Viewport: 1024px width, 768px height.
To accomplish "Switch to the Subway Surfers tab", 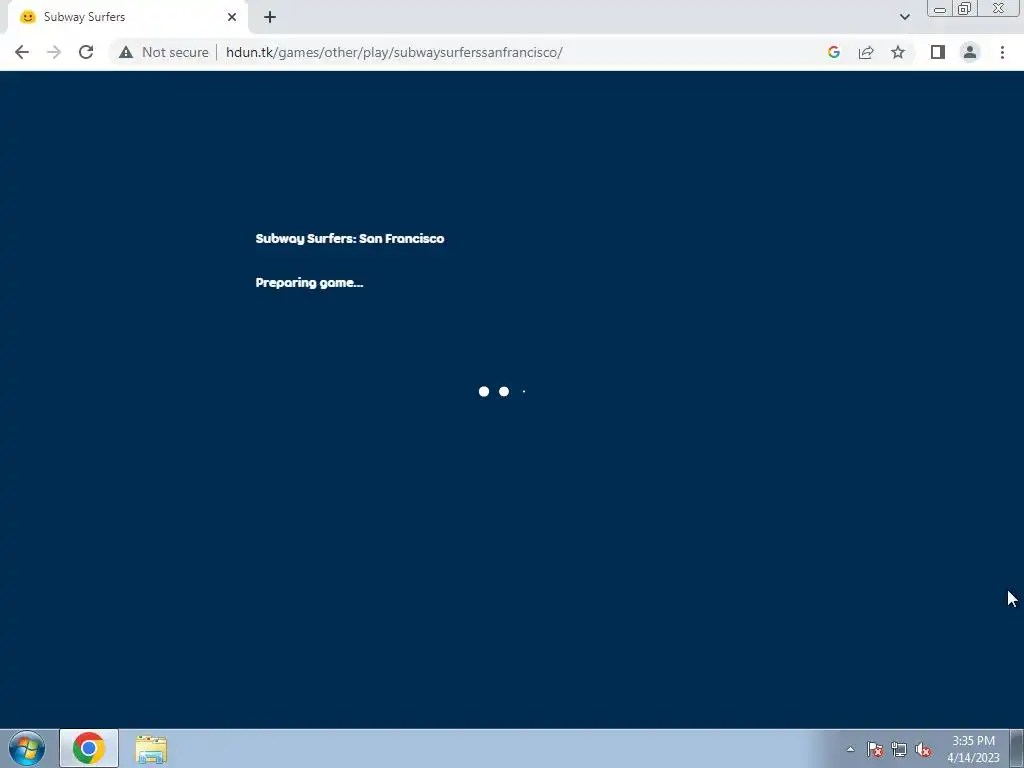I will [127, 17].
